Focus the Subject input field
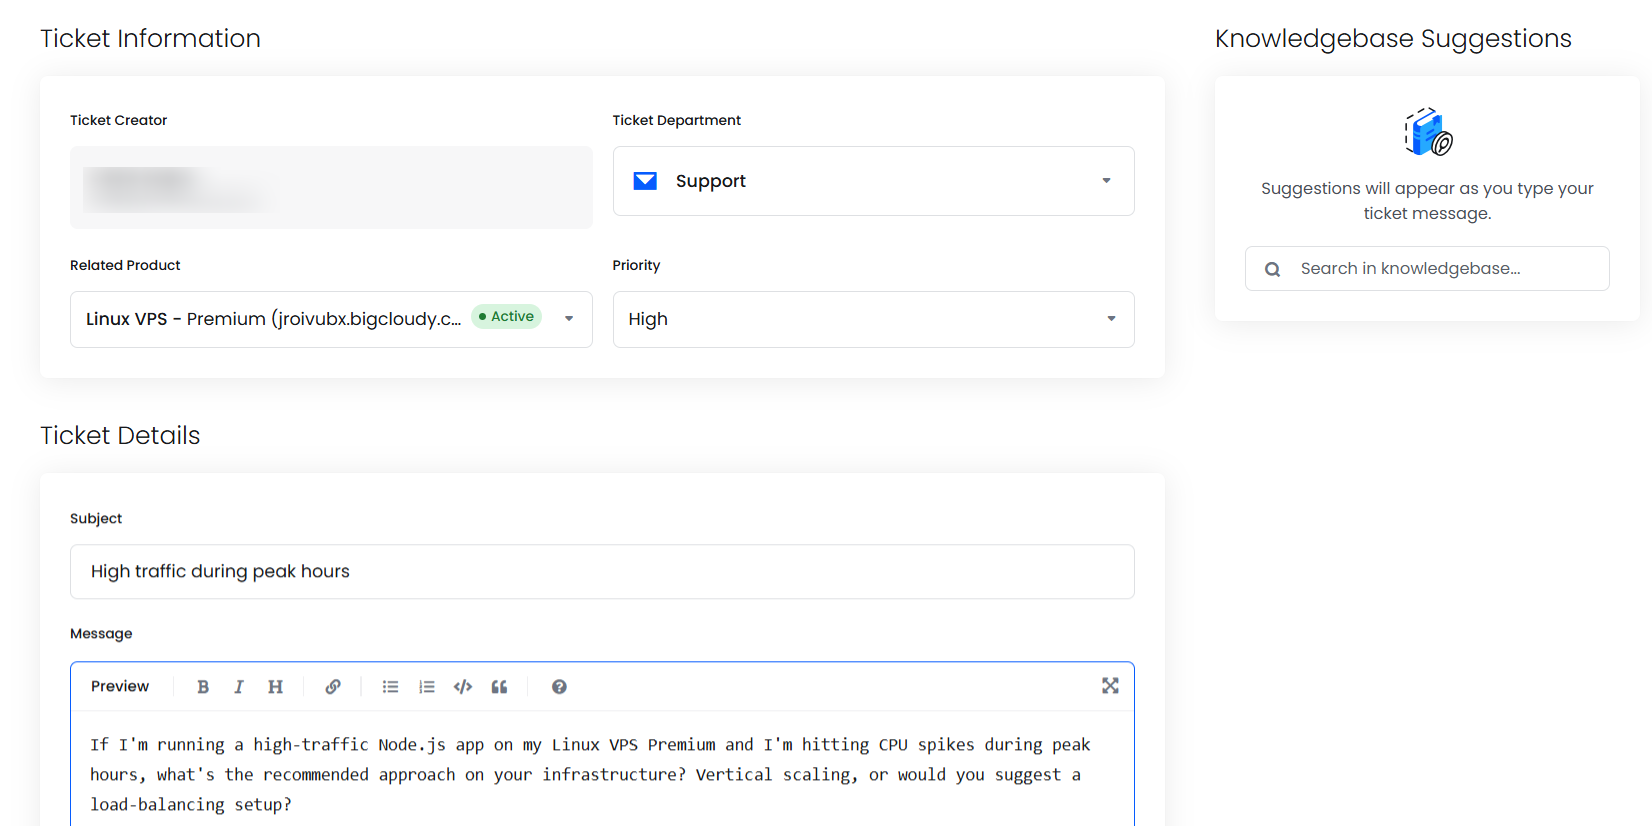Image resolution: width=1652 pixels, height=826 pixels. pyautogui.click(x=602, y=572)
